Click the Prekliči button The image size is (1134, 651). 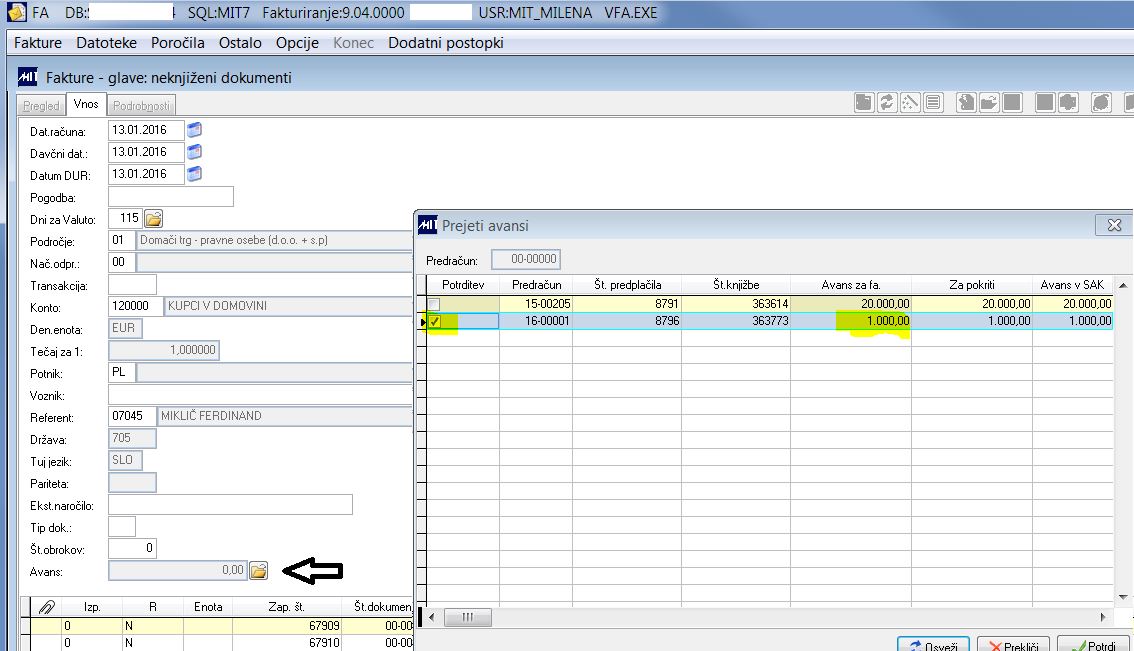tap(1013, 644)
